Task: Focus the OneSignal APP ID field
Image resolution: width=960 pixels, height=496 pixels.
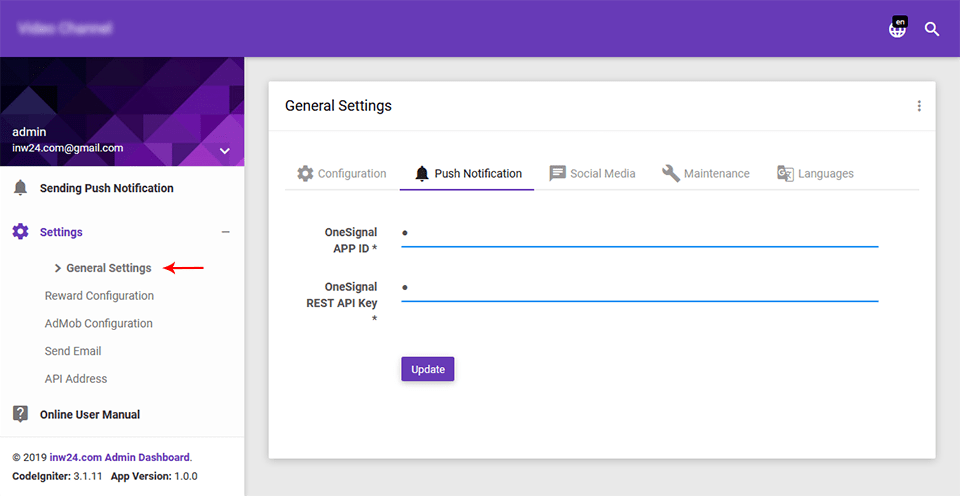Action: [x=639, y=233]
